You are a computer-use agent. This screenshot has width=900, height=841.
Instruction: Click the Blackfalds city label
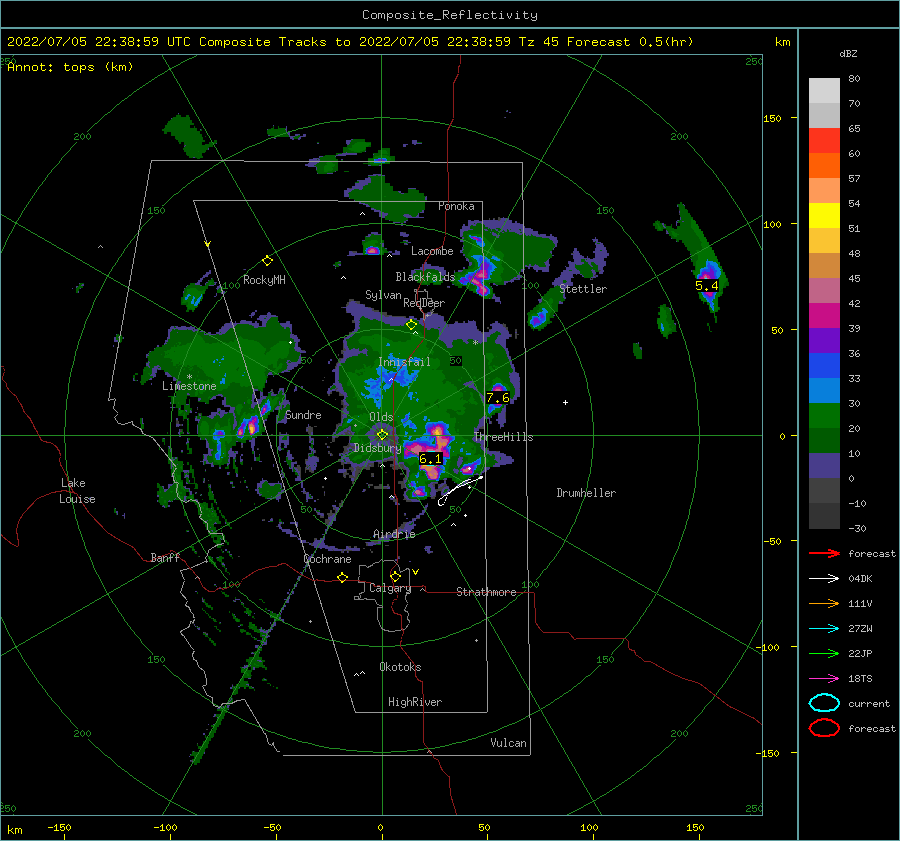coord(425,277)
